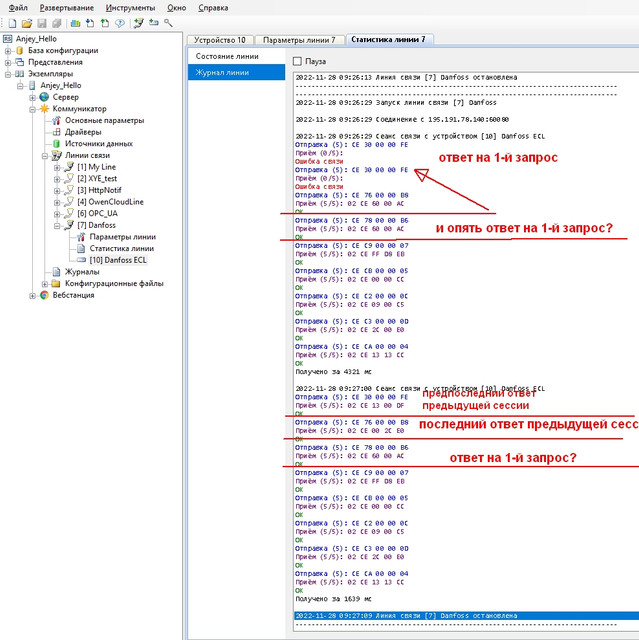
Task: Click log line 'Получено за 1639 мс'
Action: [x=333, y=599]
